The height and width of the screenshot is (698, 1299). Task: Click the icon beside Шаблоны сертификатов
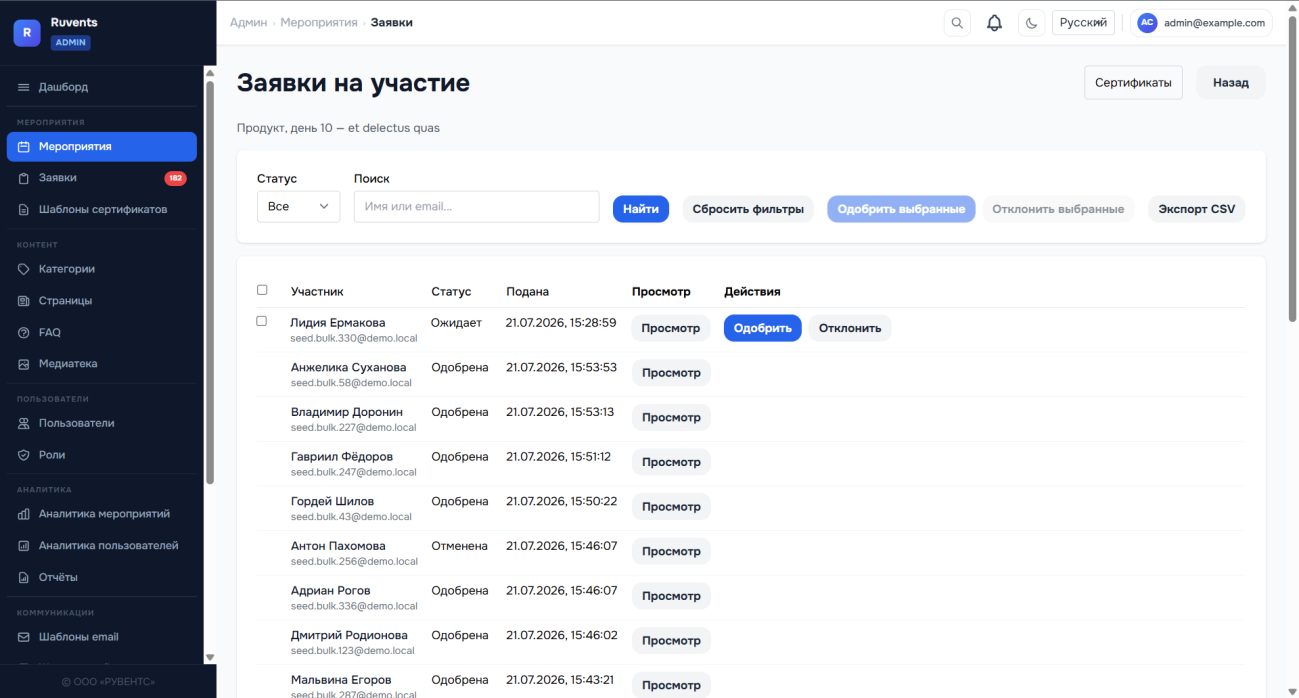(24, 210)
